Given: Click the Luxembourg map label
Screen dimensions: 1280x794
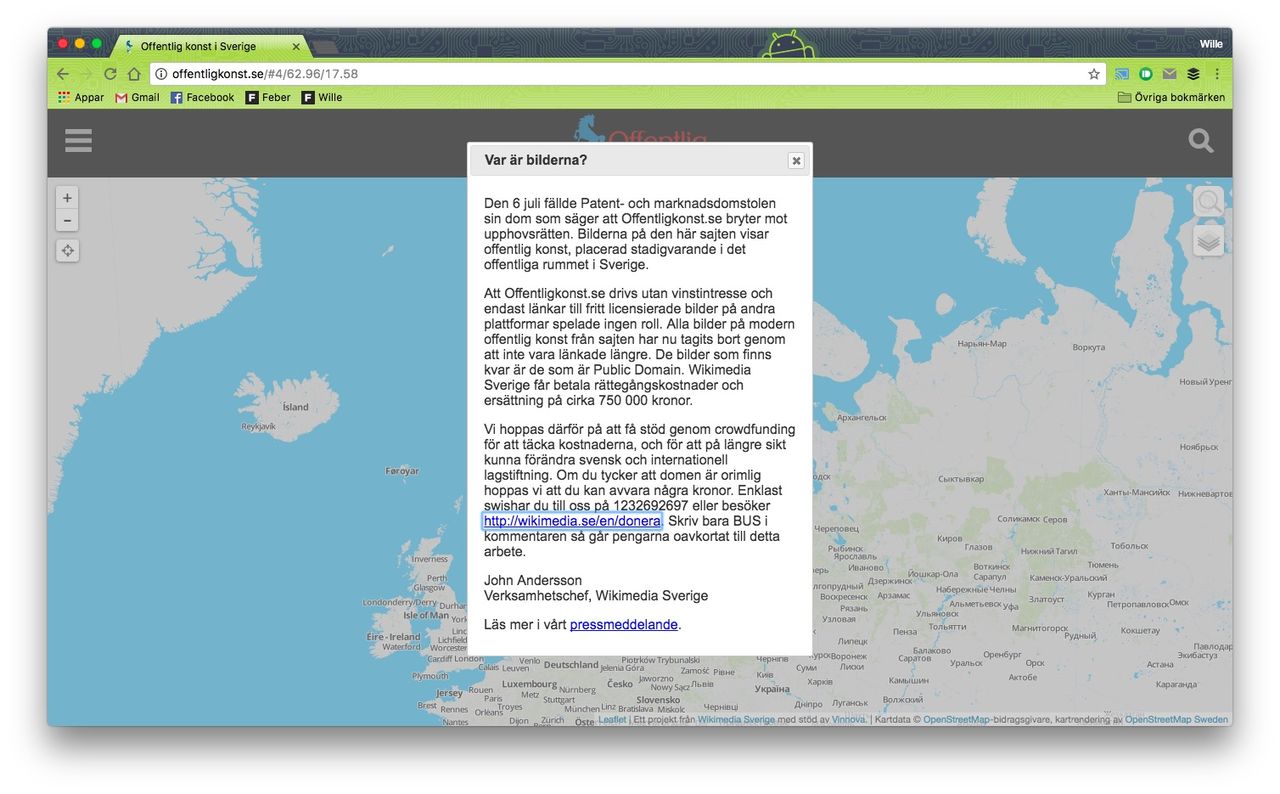Looking at the screenshot, I should [529, 685].
